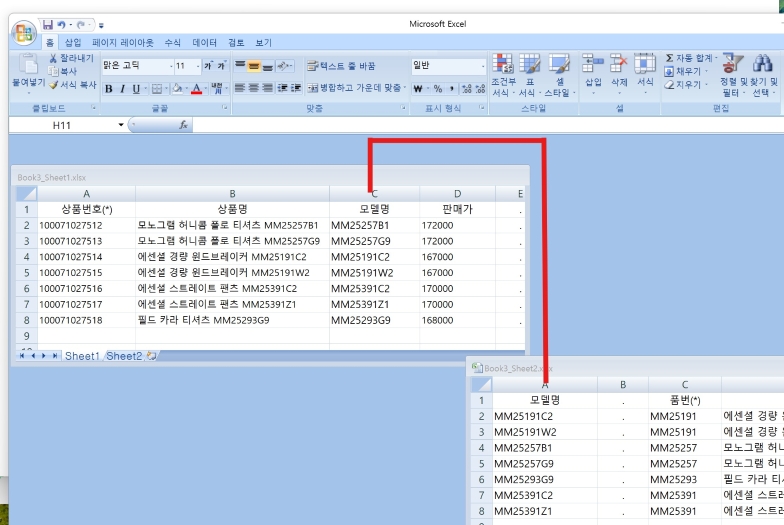Viewport: 784px width, 525px height.
Task: Click the Find & Select binoculars icon
Action: [x=762, y=66]
